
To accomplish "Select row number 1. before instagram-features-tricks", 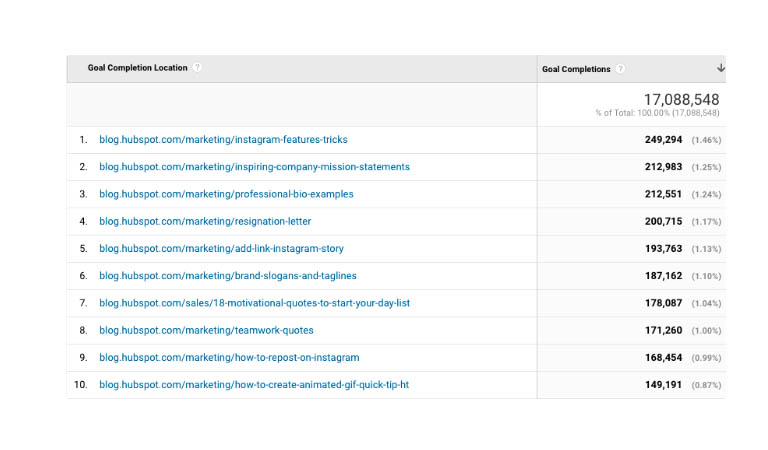I will 83,140.
